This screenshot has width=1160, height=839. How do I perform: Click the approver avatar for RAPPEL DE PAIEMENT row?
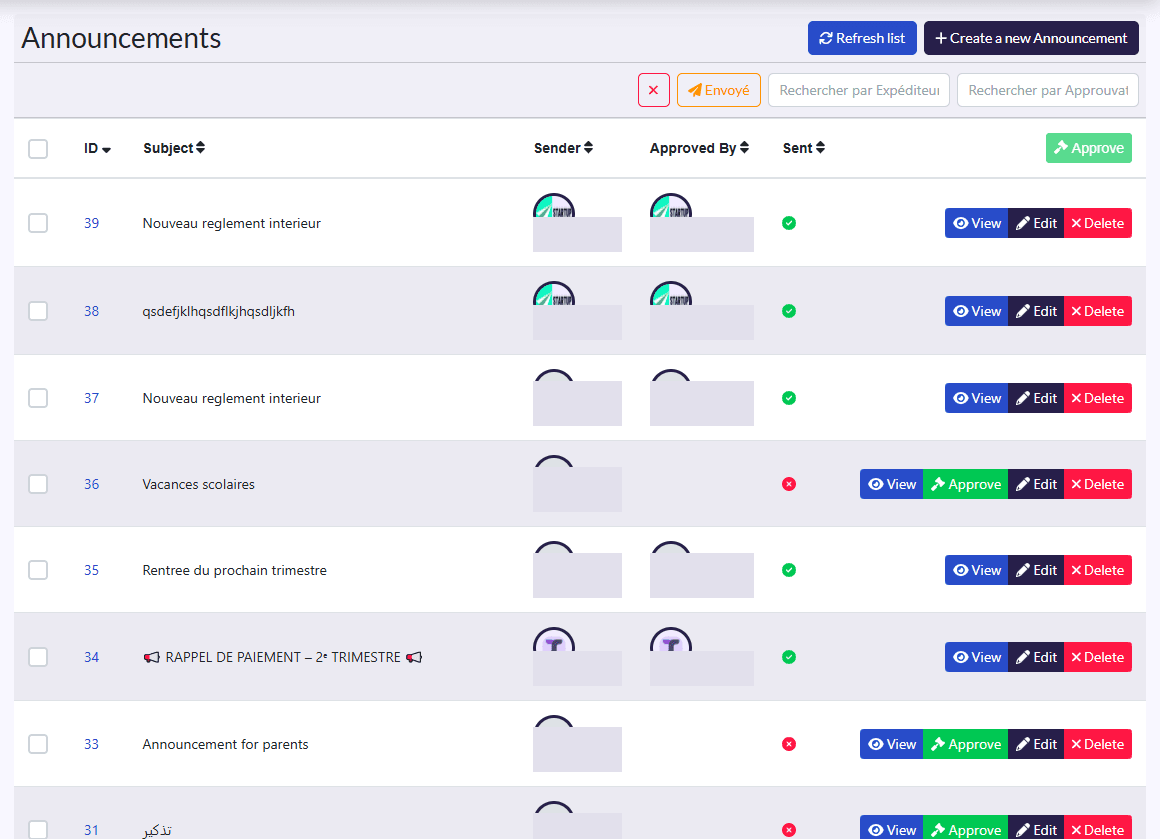pyautogui.click(x=670, y=640)
